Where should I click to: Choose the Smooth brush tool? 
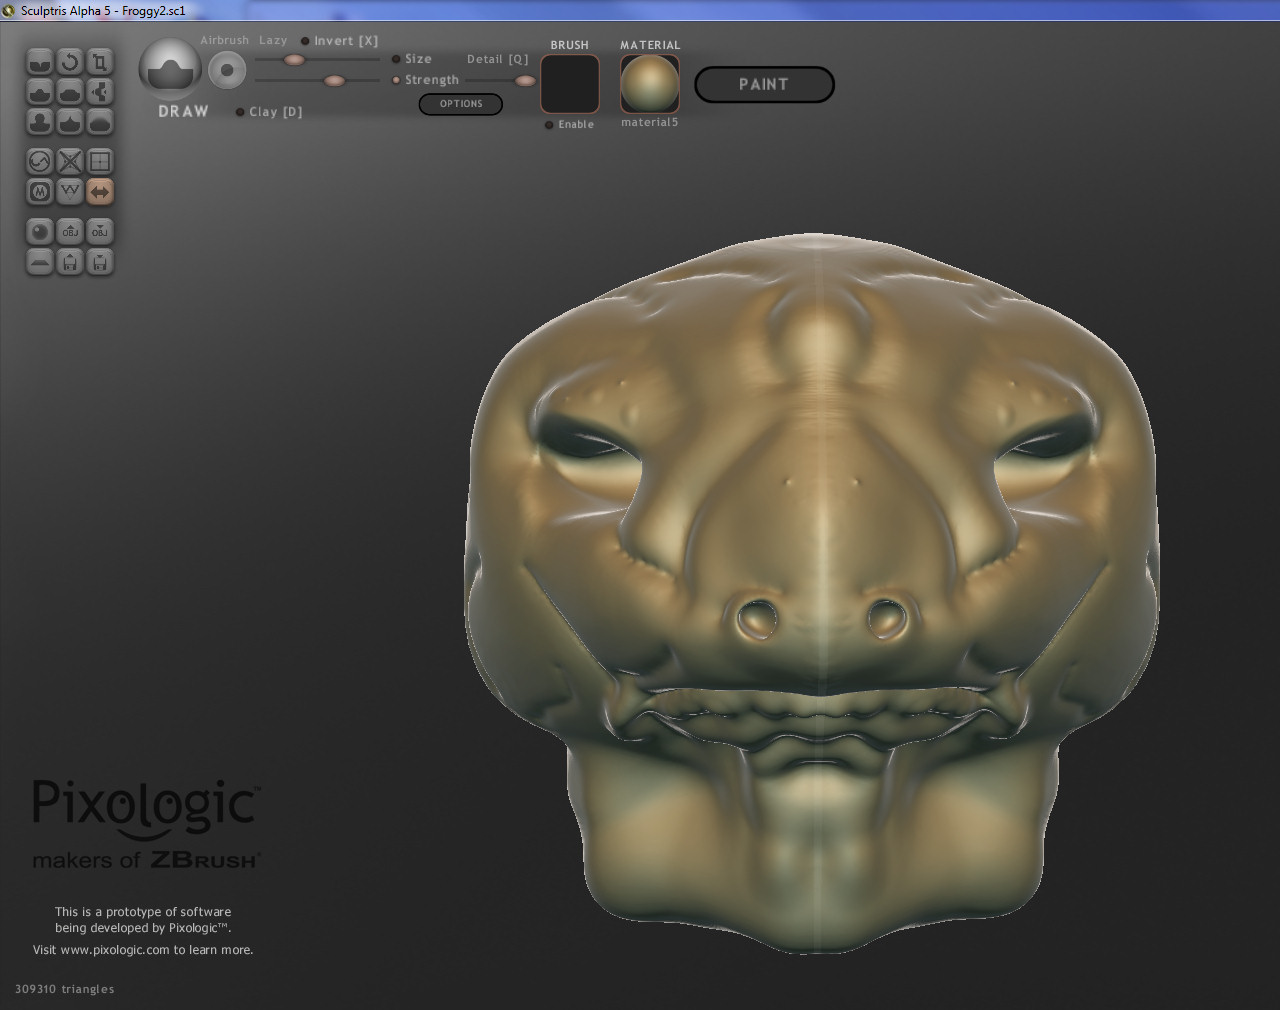pyautogui.click(x=100, y=122)
